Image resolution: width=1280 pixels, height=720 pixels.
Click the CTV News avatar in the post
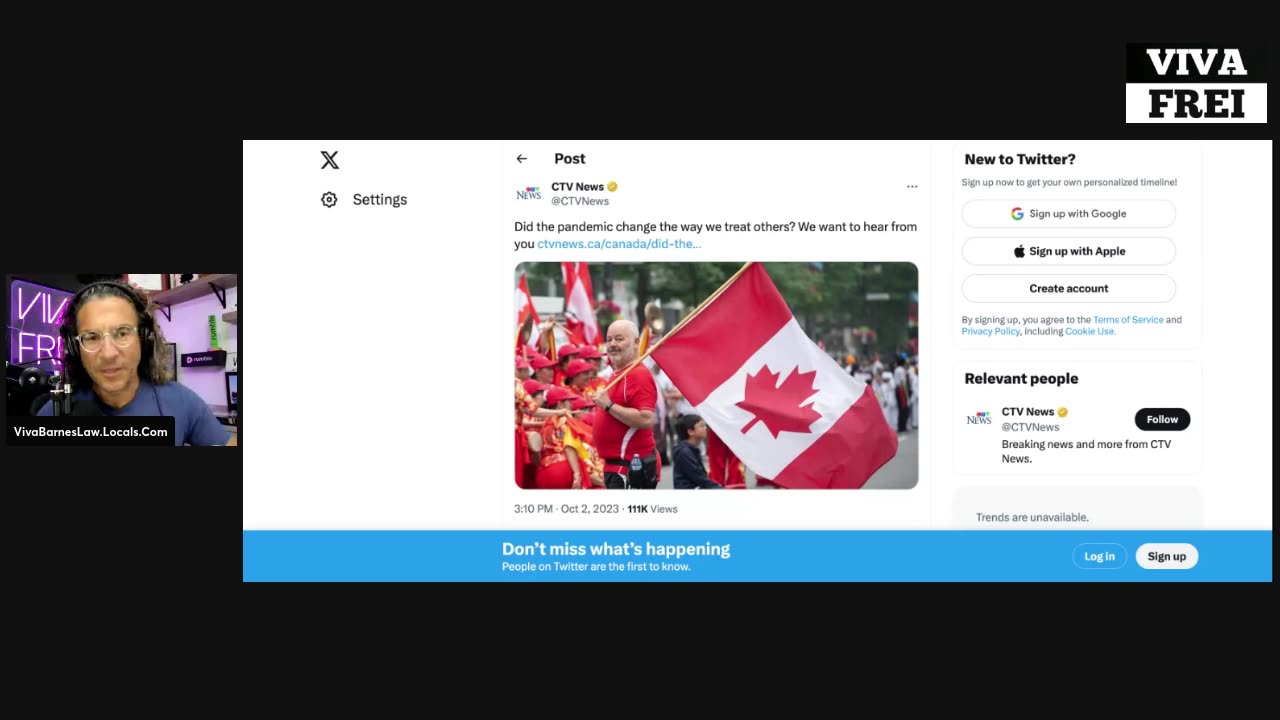pos(528,194)
